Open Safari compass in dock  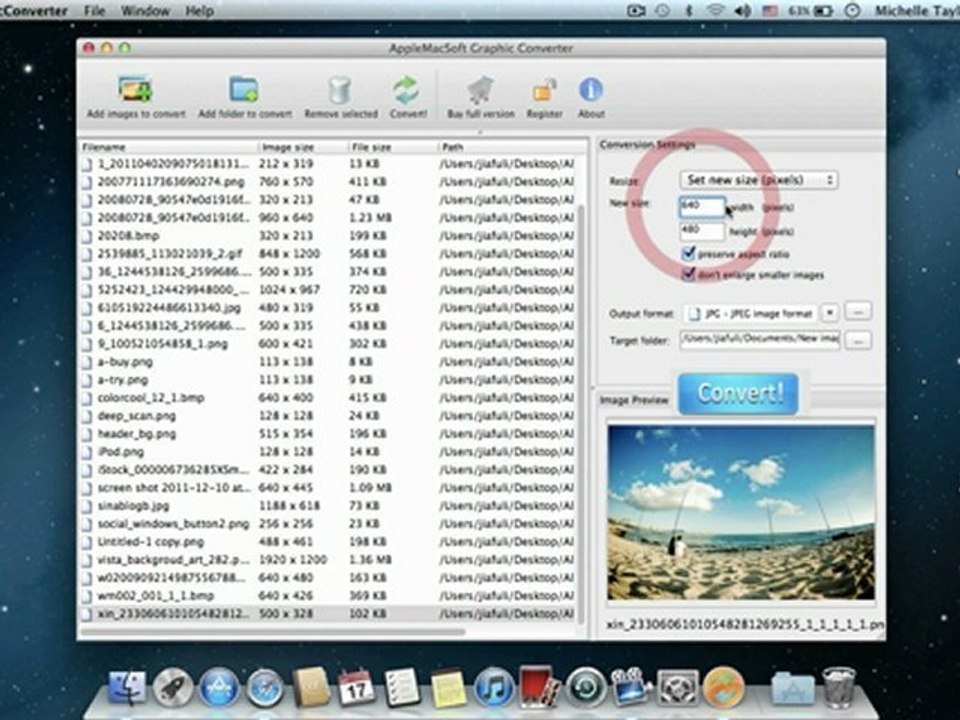point(264,688)
